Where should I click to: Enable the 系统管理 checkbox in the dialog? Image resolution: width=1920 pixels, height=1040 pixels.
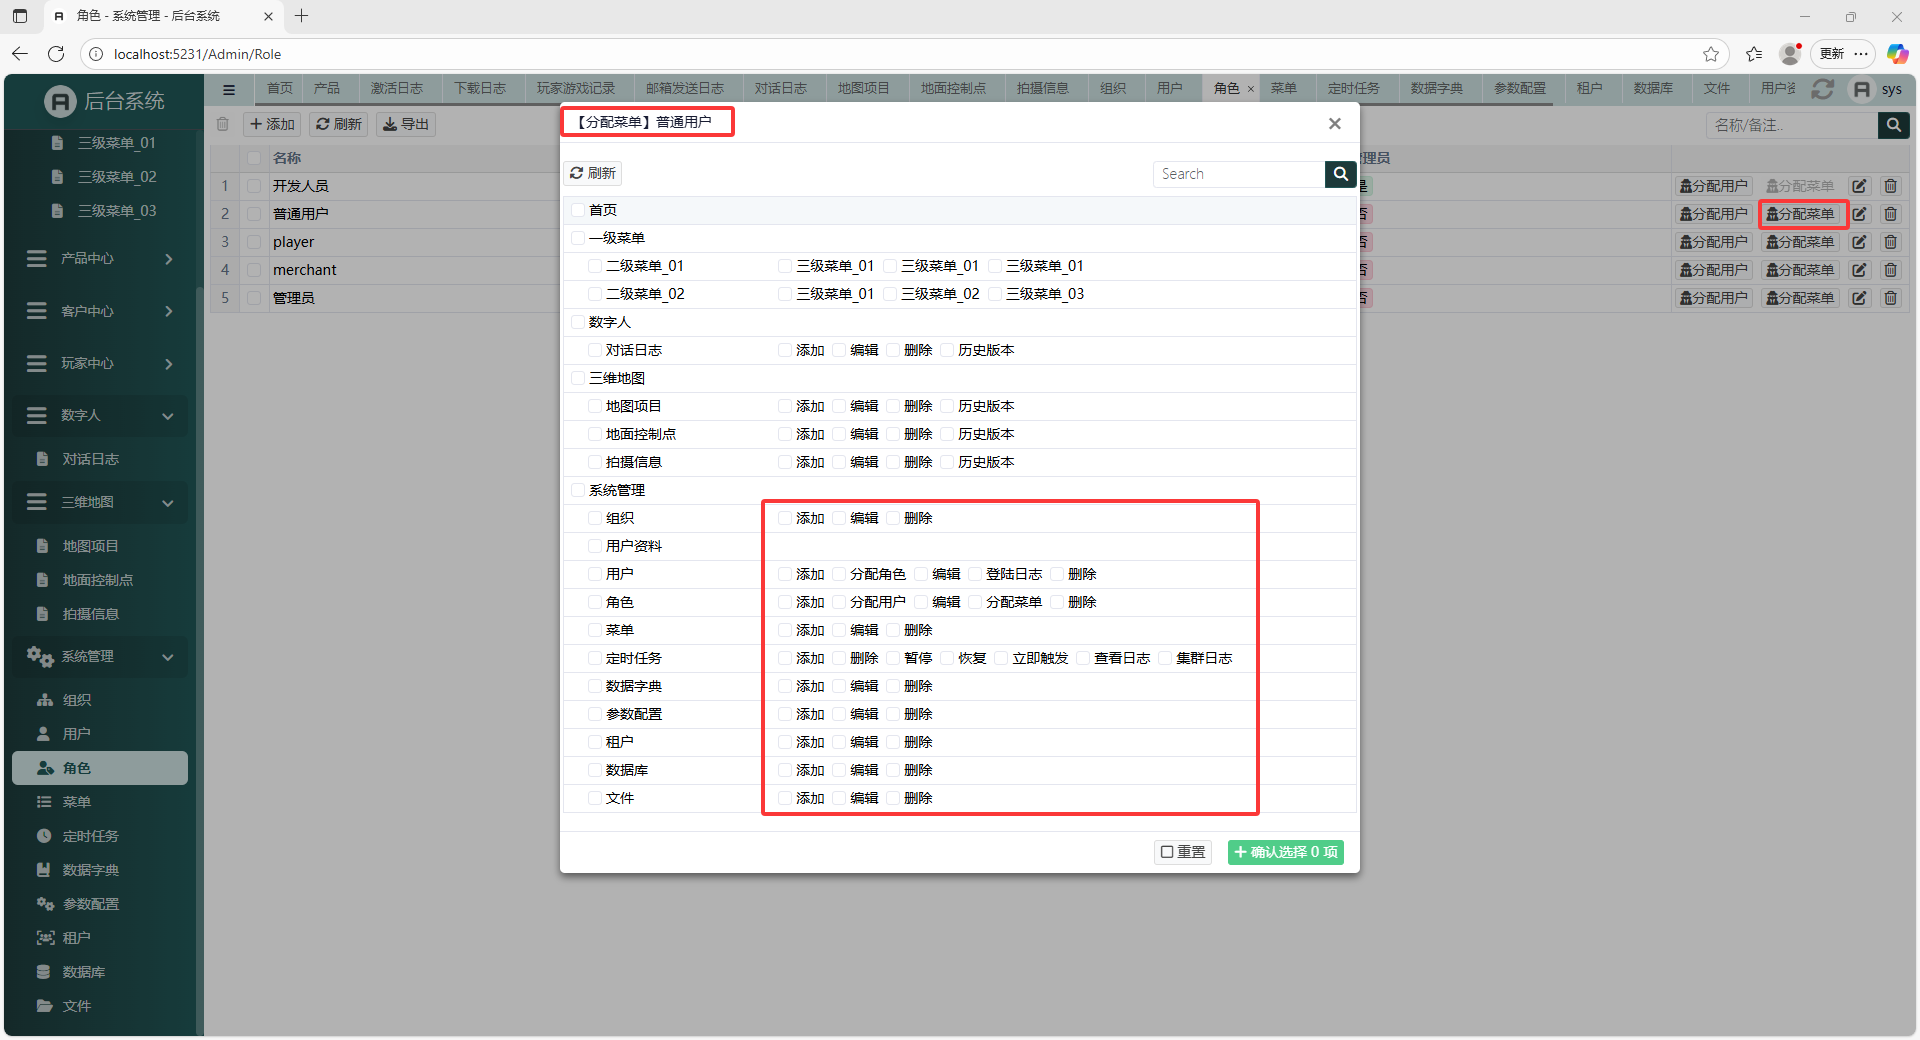pos(578,490)
